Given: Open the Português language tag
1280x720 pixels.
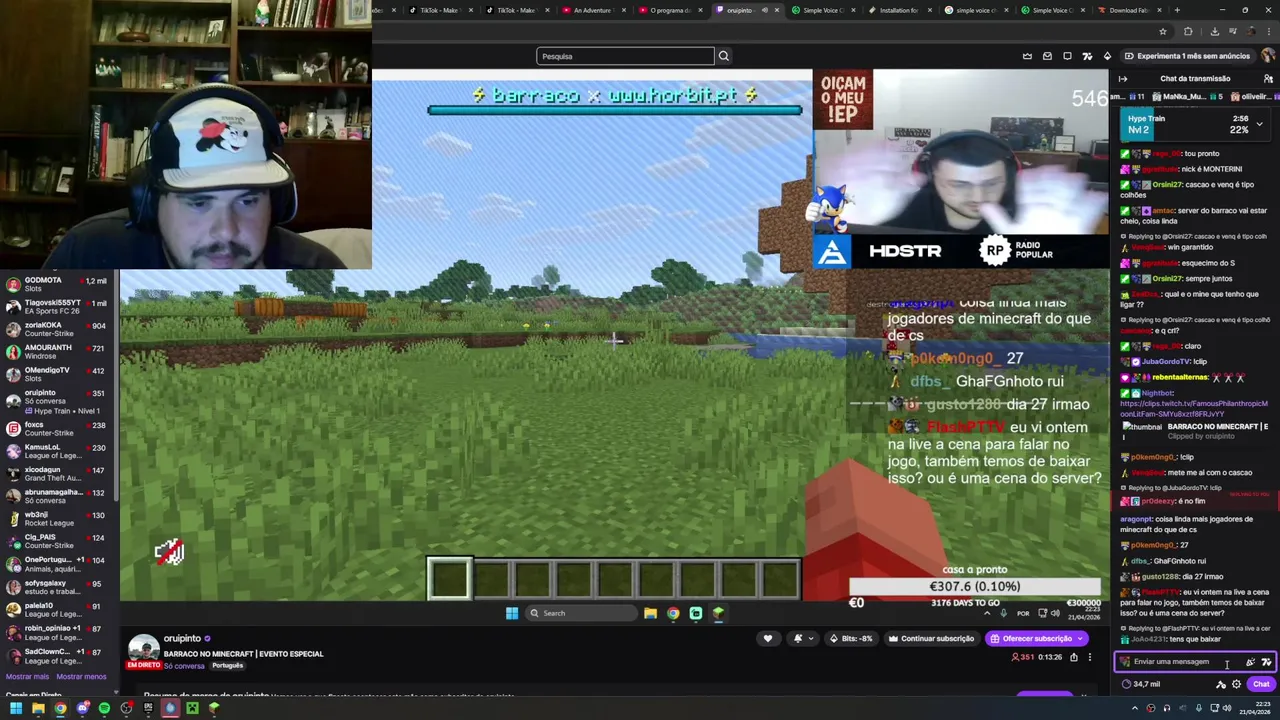Looking at the screenshot, I should pyautogui.click(x=227, y=666).
